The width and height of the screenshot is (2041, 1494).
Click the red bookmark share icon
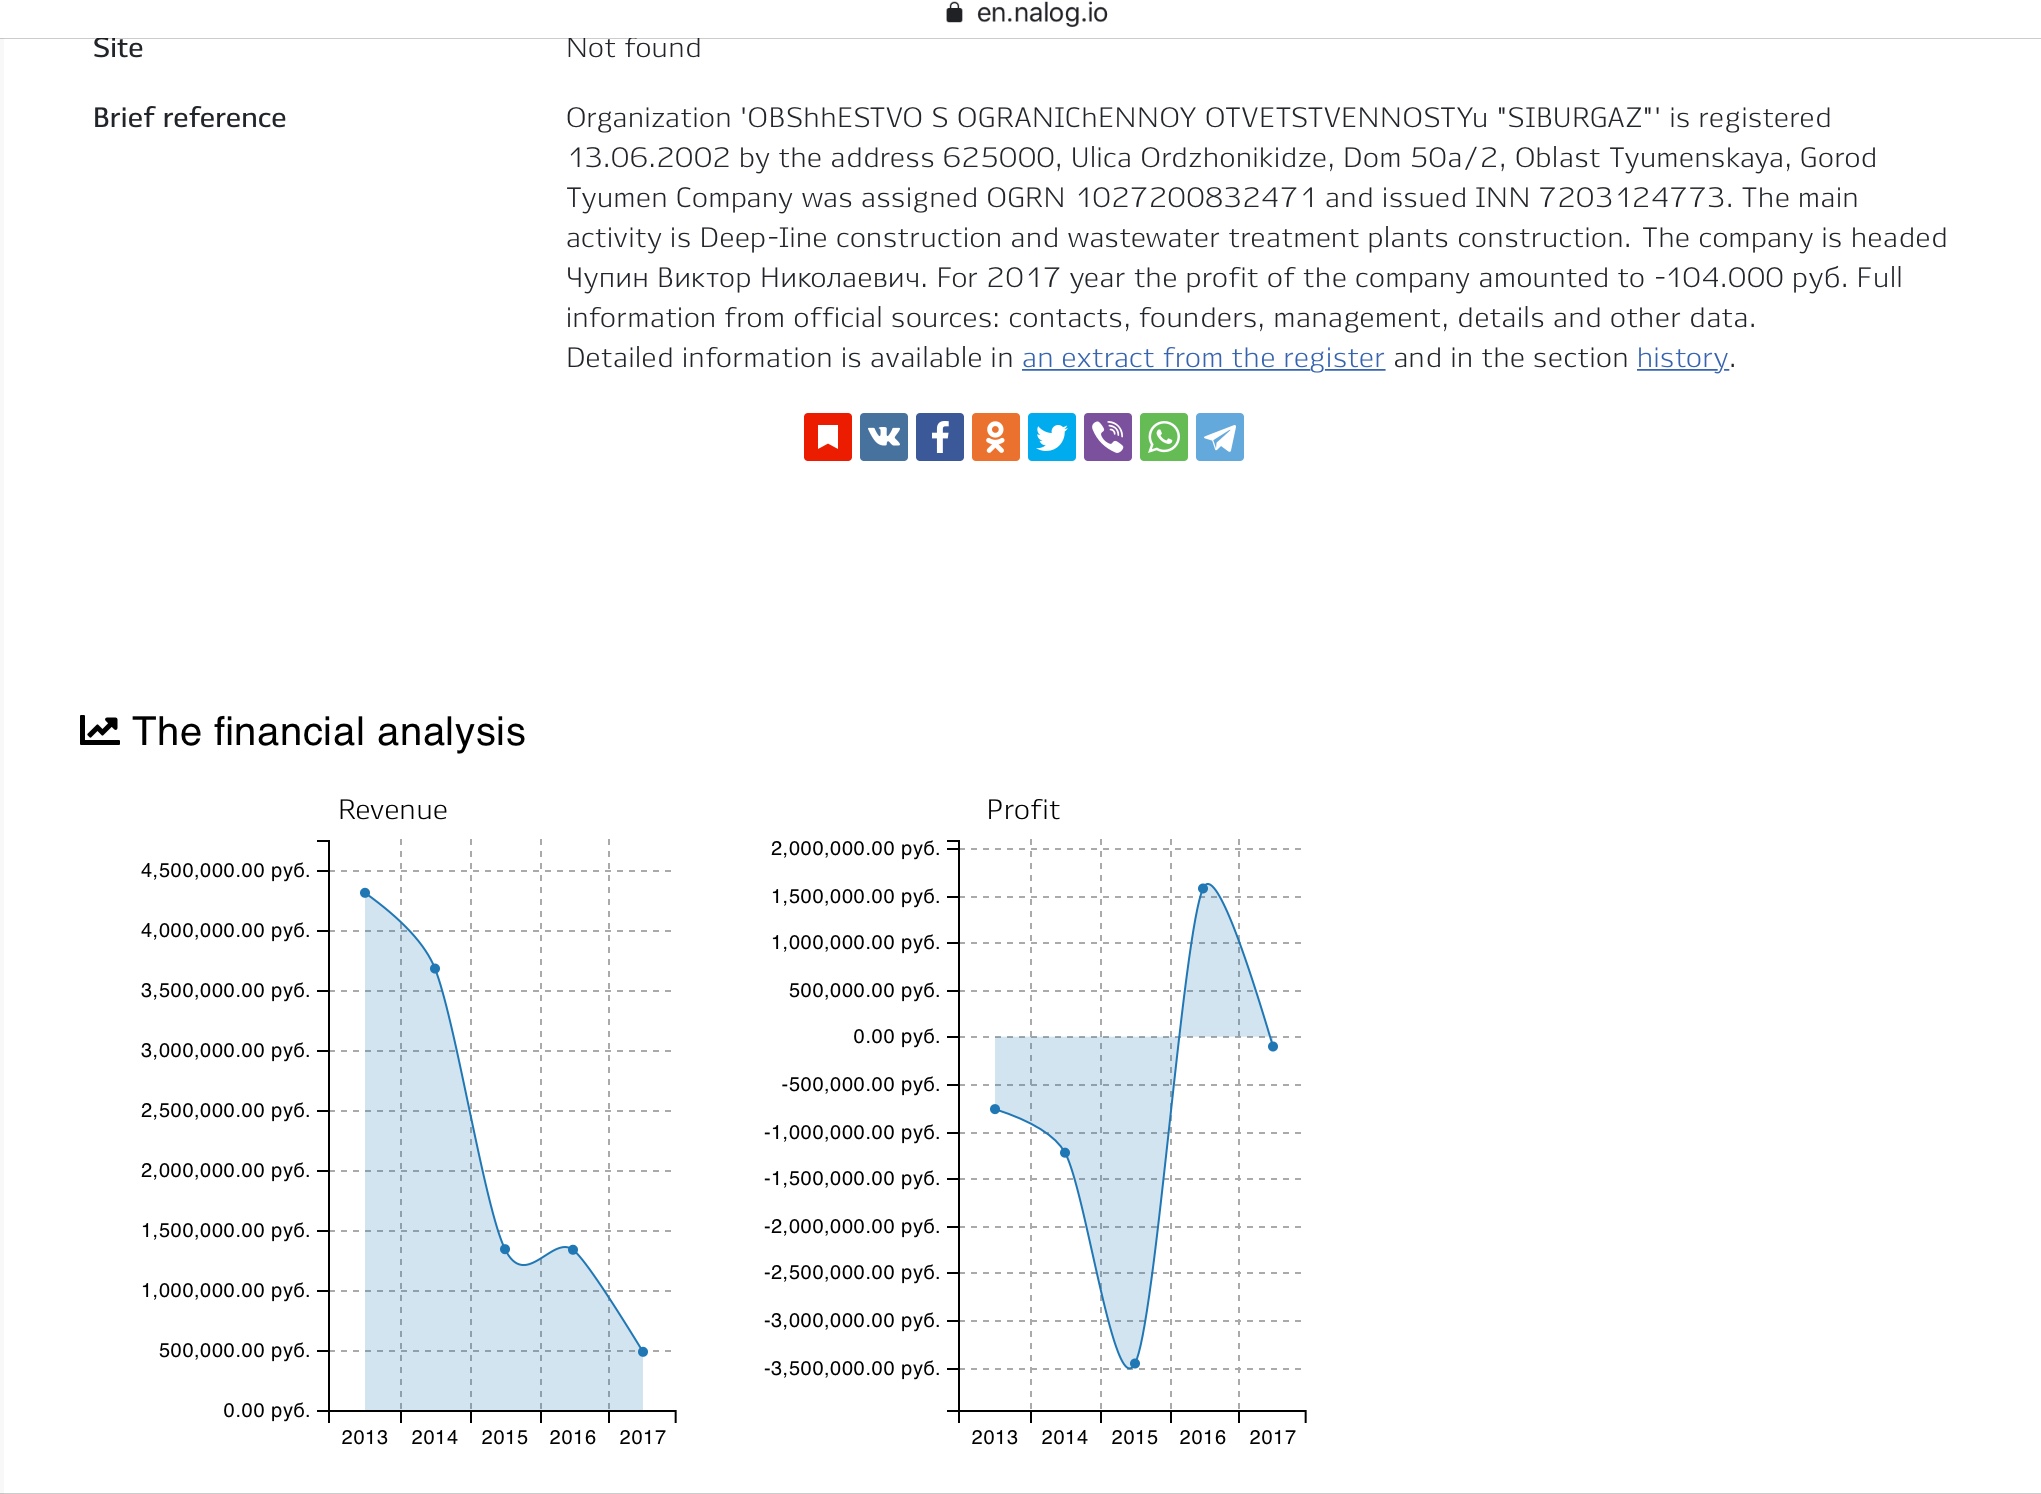[827, 437]
